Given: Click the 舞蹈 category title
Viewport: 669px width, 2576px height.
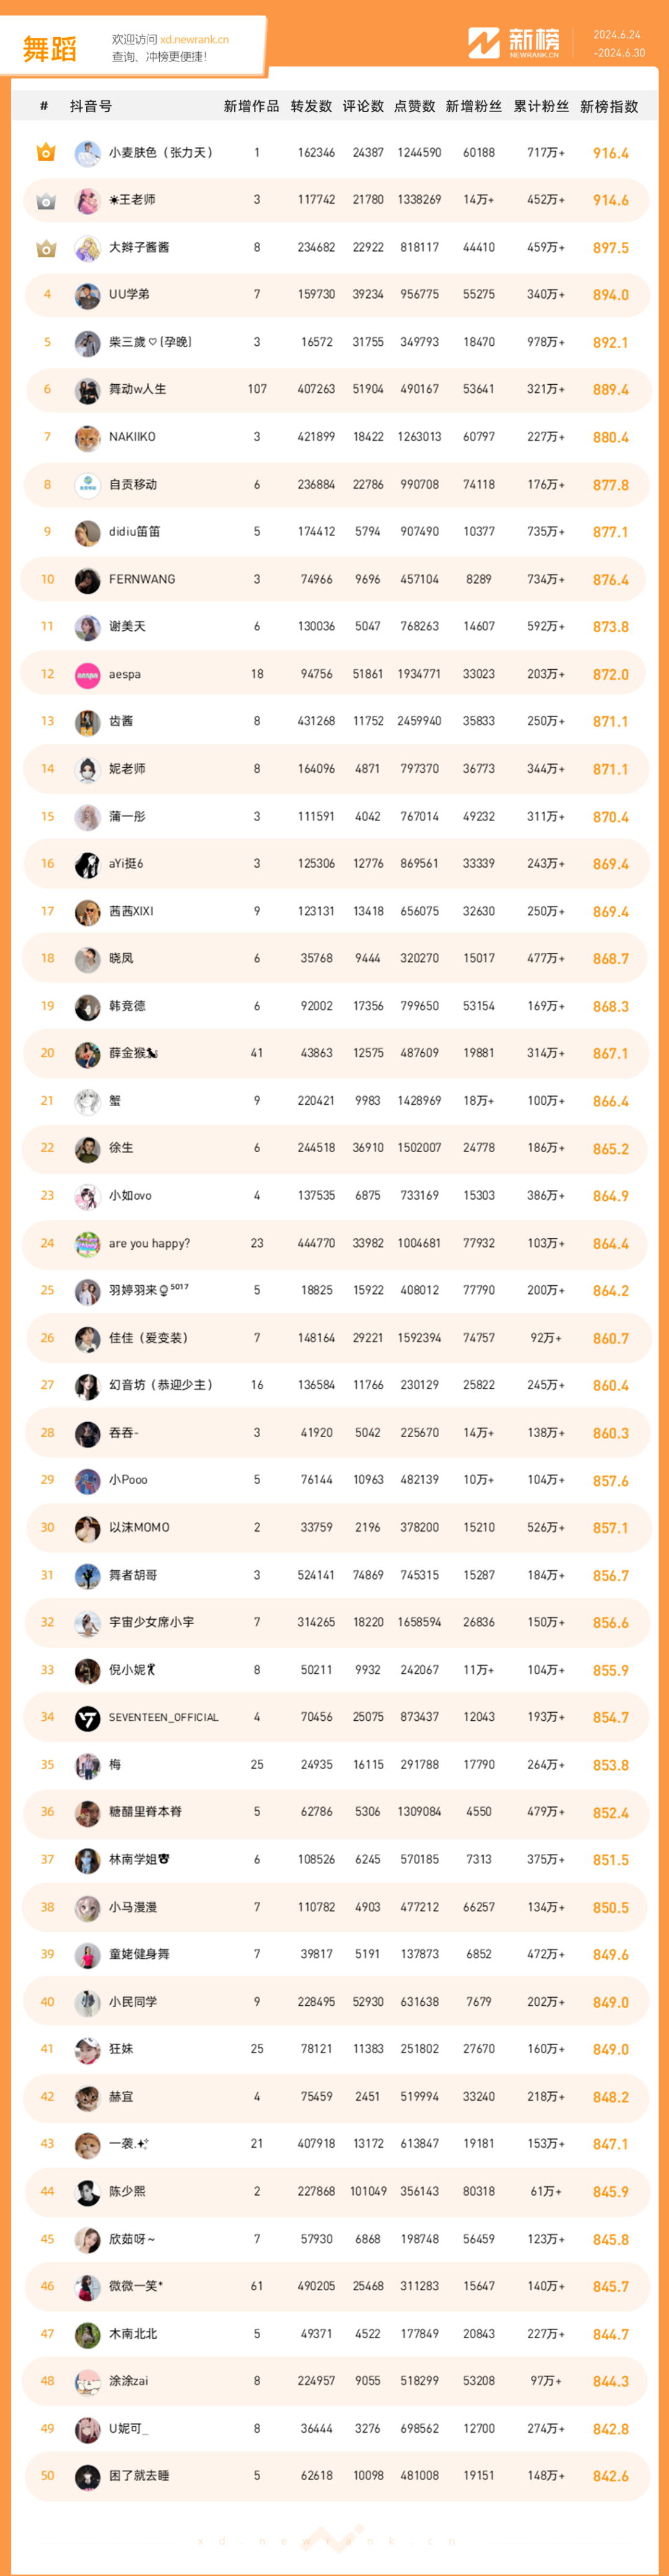Looking at the screenshot, I should pyautogui.click(x=50, y=49).
